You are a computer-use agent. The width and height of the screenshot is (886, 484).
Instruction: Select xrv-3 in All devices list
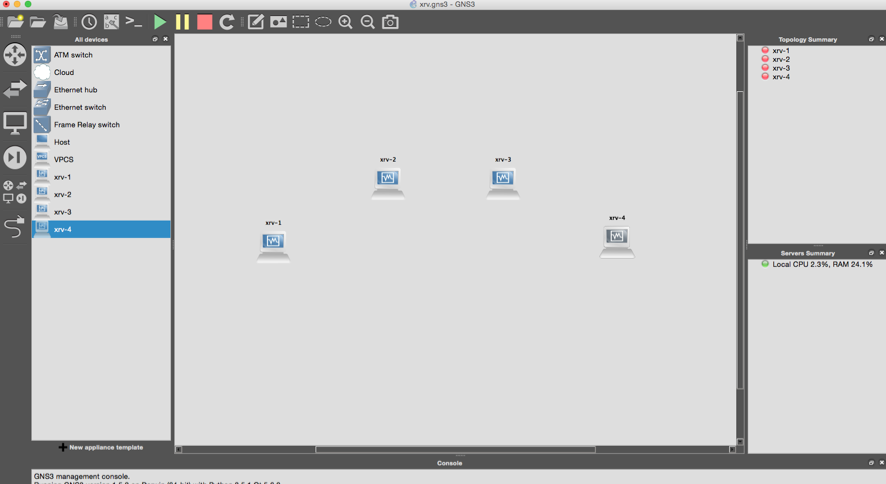tap(101, 212)
